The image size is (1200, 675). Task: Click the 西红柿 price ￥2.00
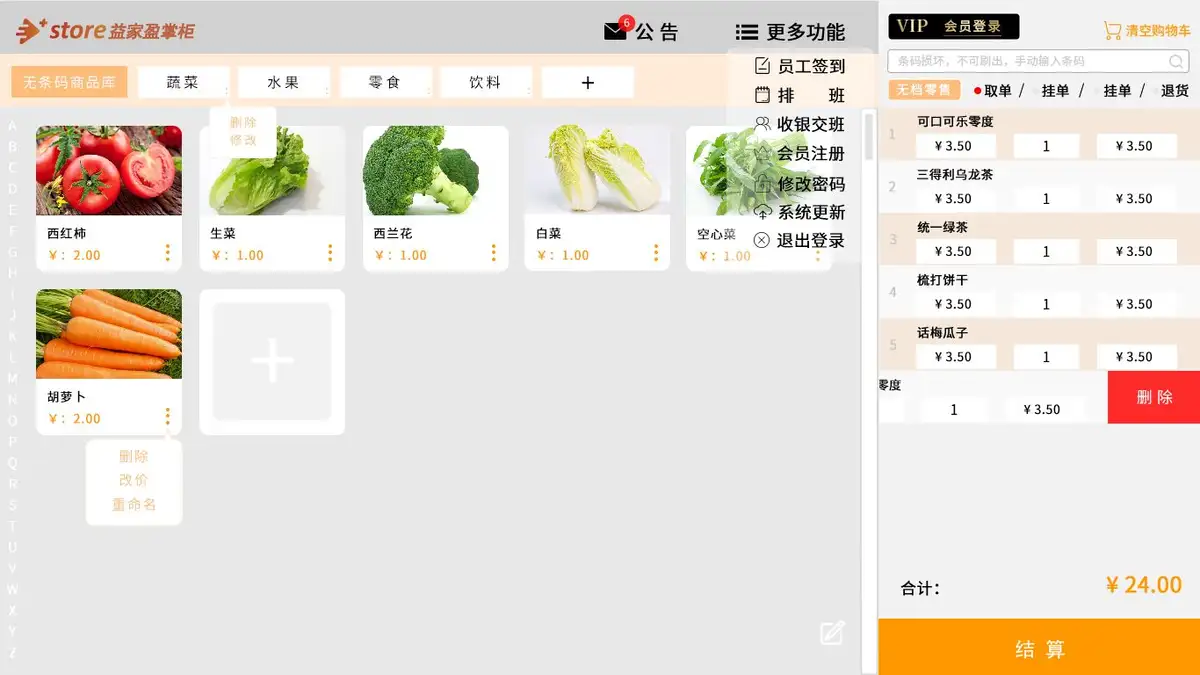[x=74, y=255]
